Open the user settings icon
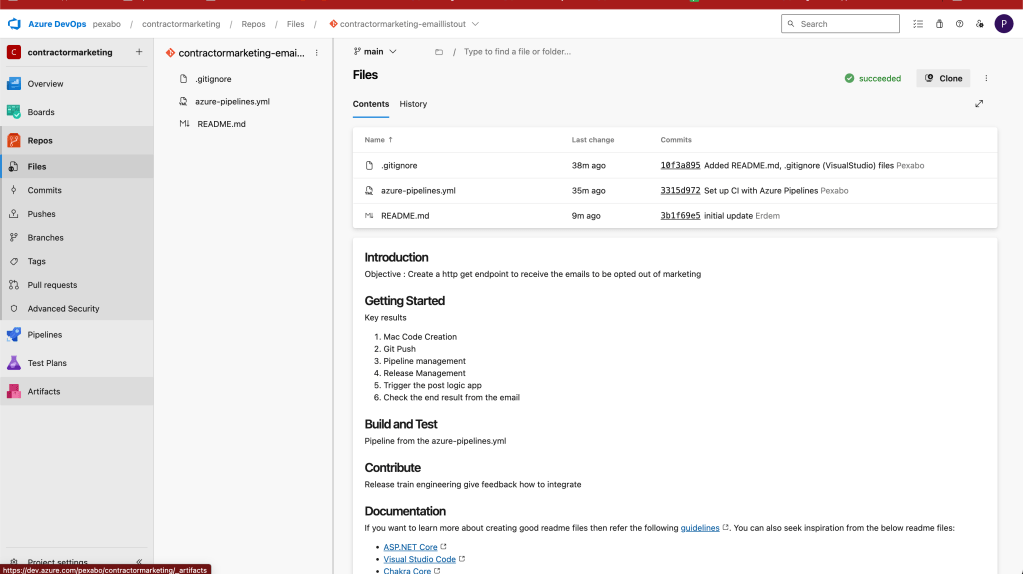This screenshot has height=574, width=1023. click(x=979, y=23)
